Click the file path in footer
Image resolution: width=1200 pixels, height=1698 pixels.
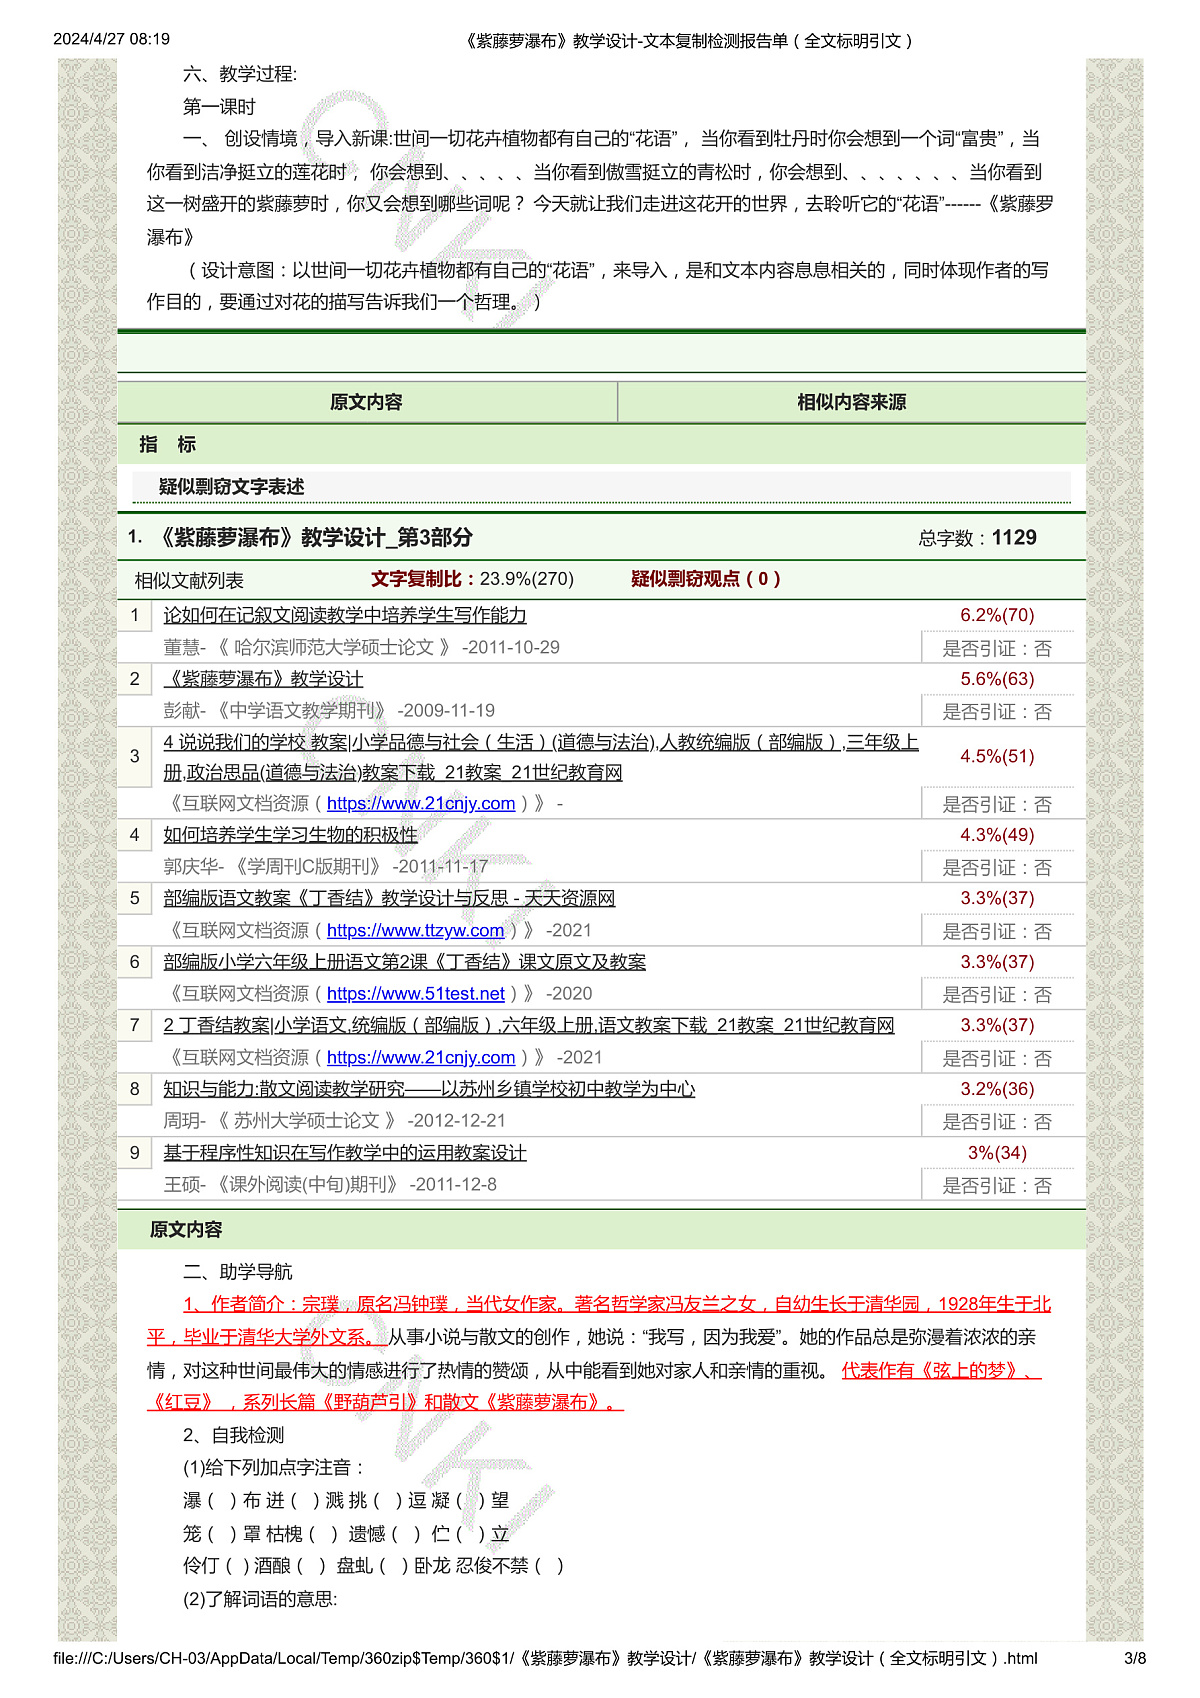point(545,1658)
